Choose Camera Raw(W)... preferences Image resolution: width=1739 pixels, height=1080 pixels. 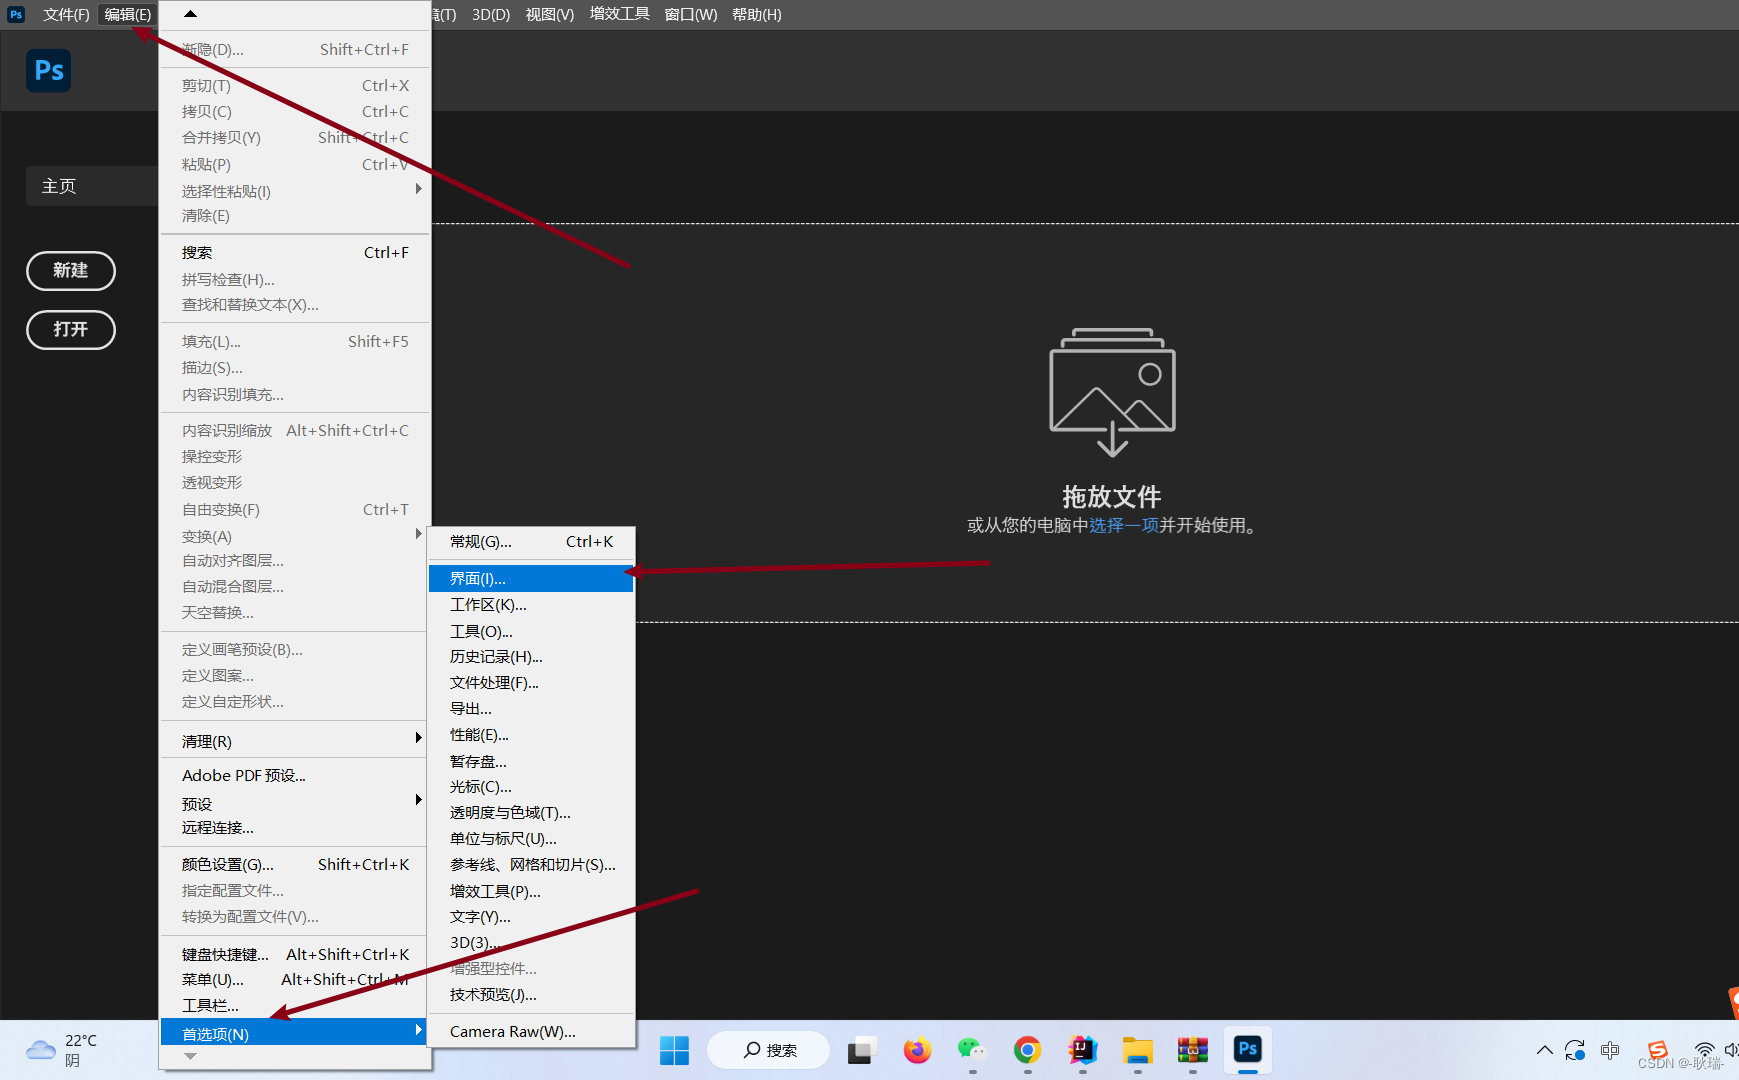531,1031
